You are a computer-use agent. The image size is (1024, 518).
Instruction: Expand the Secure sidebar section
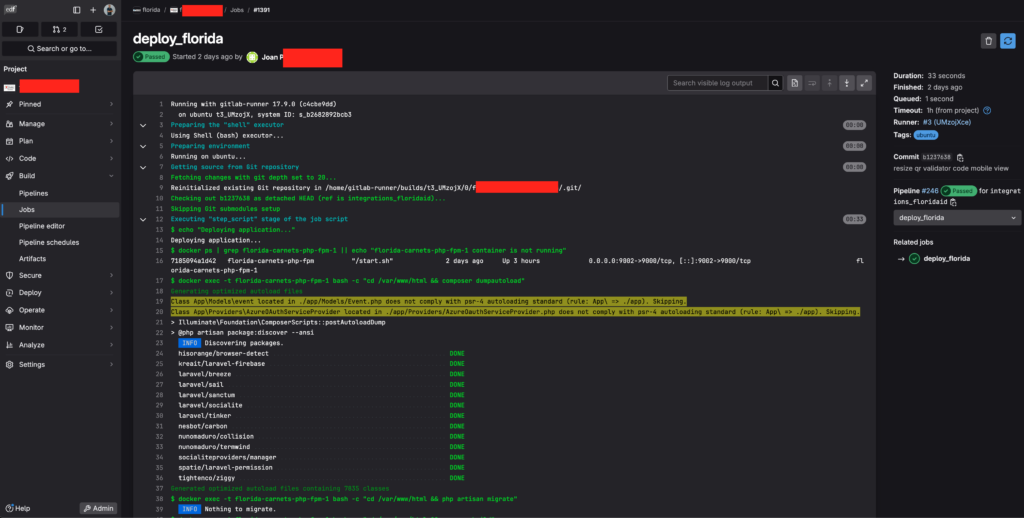(59, 276)
